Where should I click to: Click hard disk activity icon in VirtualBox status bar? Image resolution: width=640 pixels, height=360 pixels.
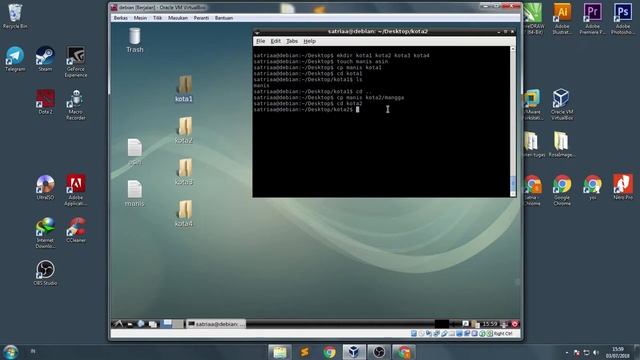pyautogui.click(x=414, y=333)
